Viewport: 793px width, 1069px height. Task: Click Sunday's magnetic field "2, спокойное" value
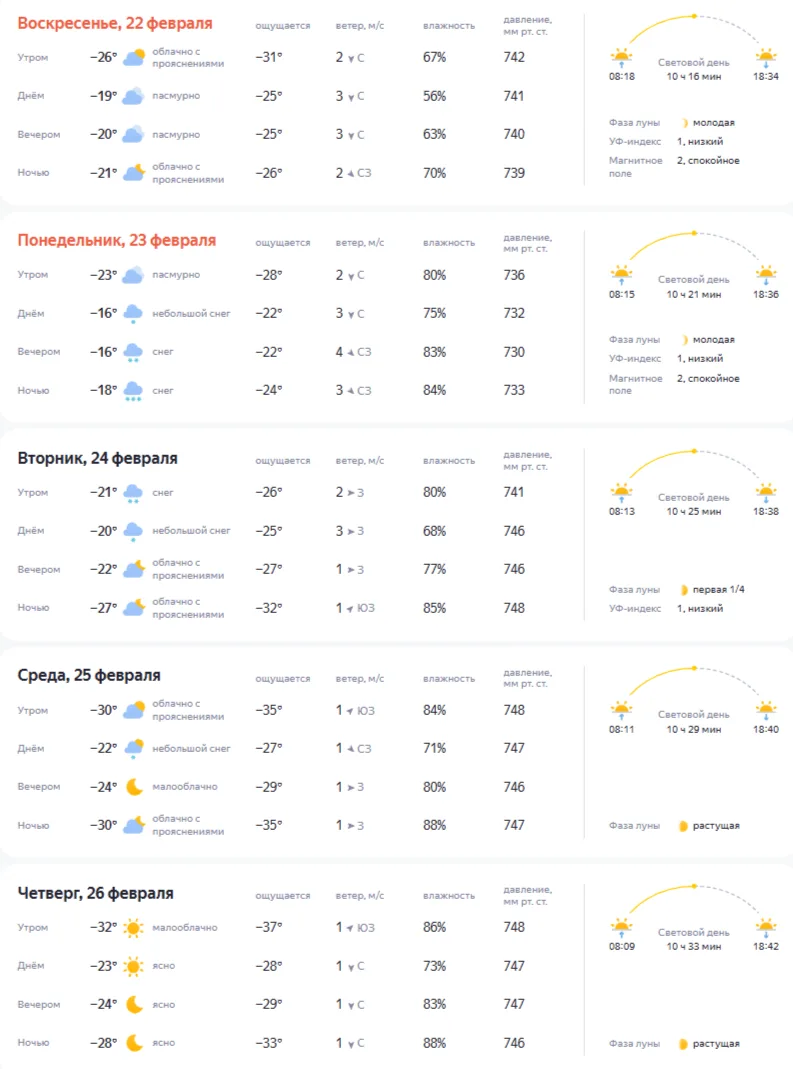point(708,160)
